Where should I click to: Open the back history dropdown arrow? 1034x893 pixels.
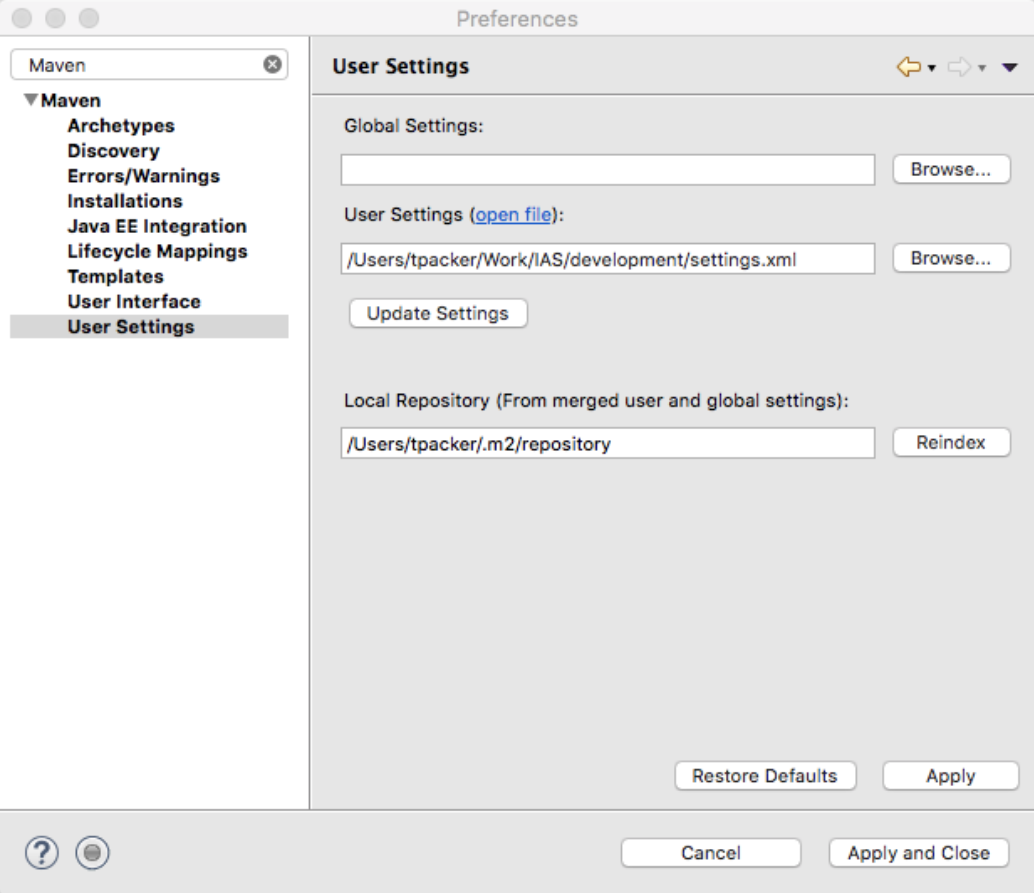[x=932, y=68]
